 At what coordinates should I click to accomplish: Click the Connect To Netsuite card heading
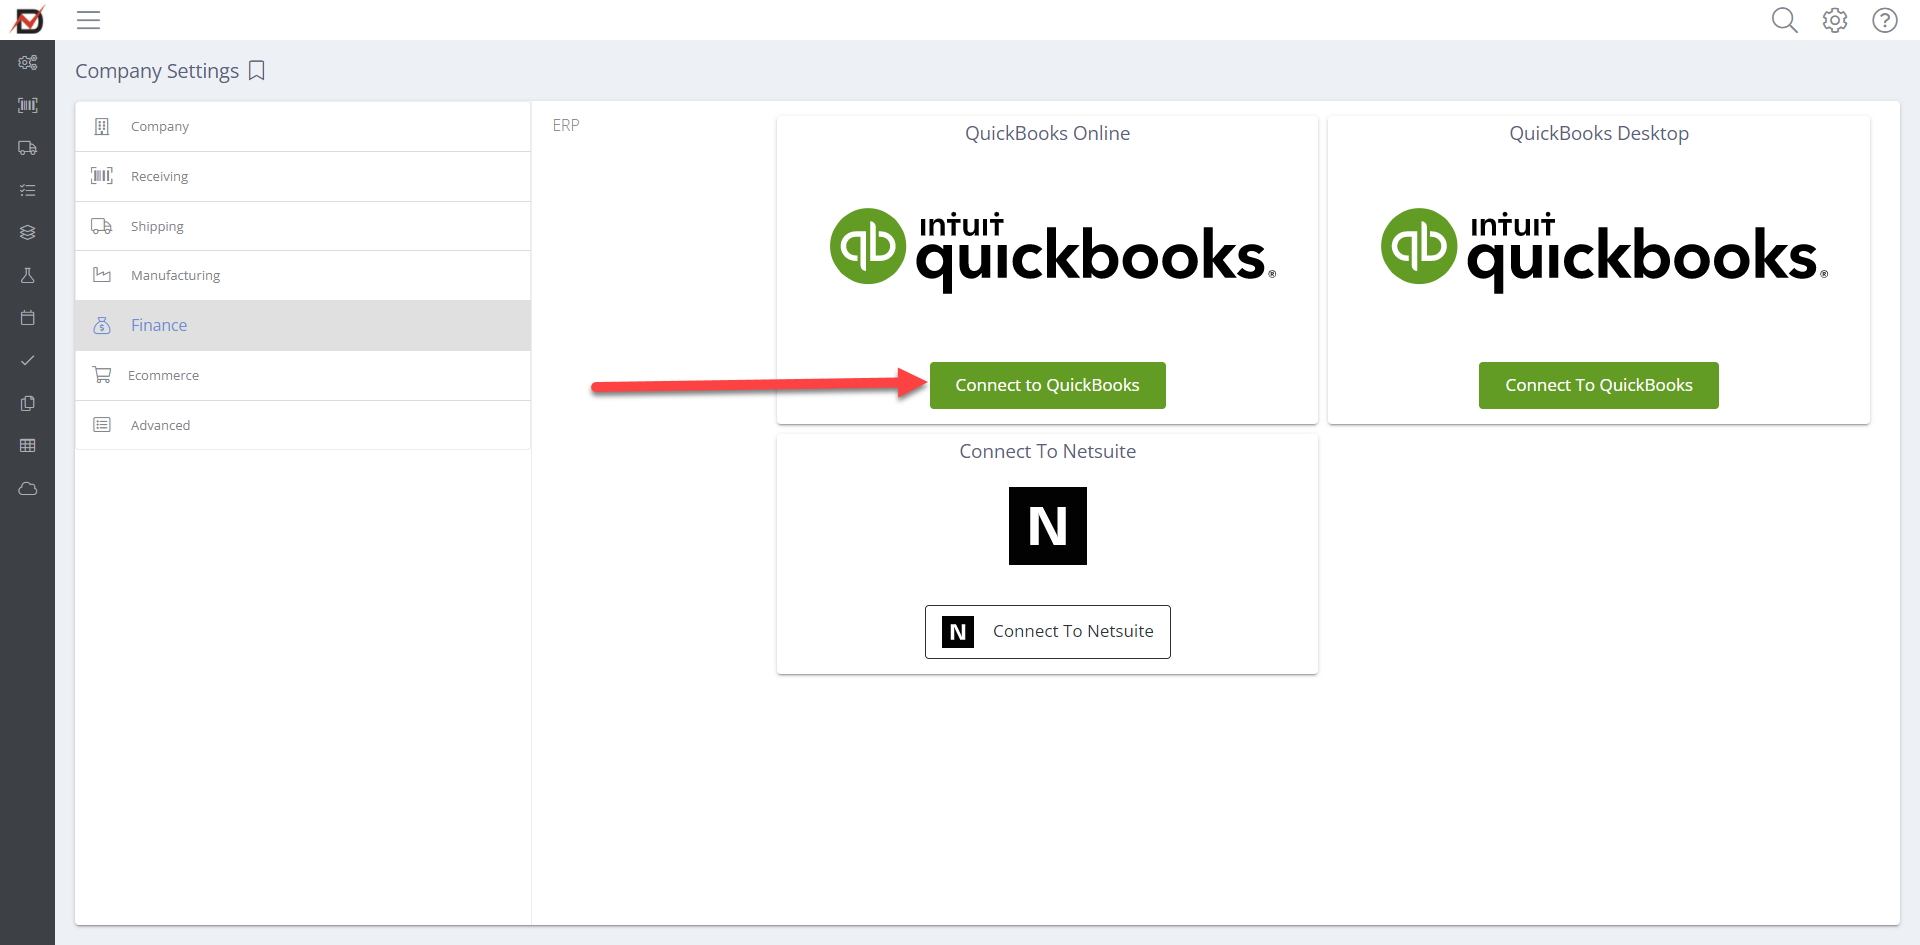pos(1047,451)
